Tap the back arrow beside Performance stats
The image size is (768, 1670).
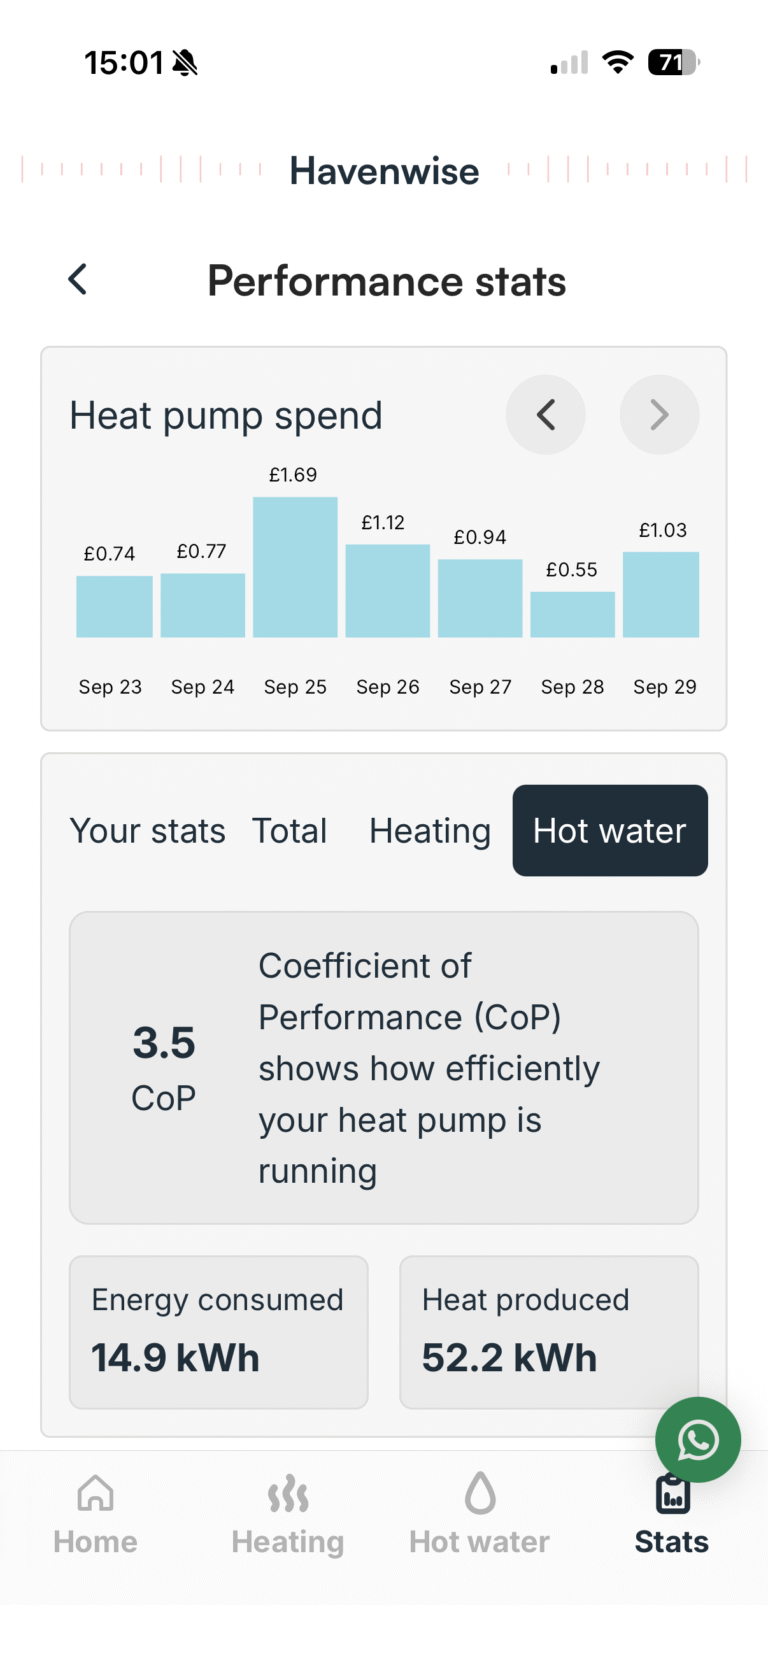[78, 280]
